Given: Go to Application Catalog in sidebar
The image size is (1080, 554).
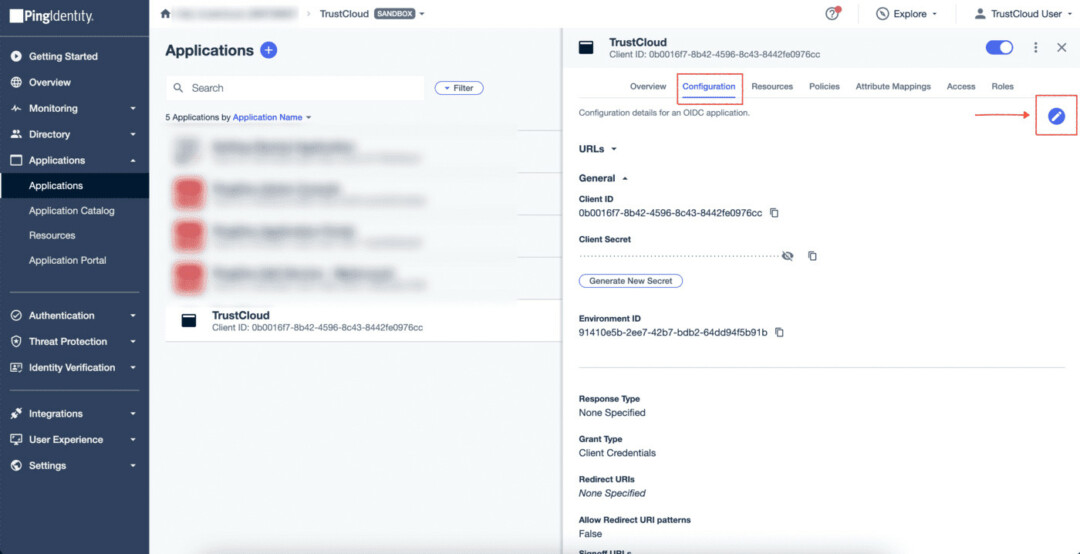Looking at the screenshot, I should tap(72, 211).
